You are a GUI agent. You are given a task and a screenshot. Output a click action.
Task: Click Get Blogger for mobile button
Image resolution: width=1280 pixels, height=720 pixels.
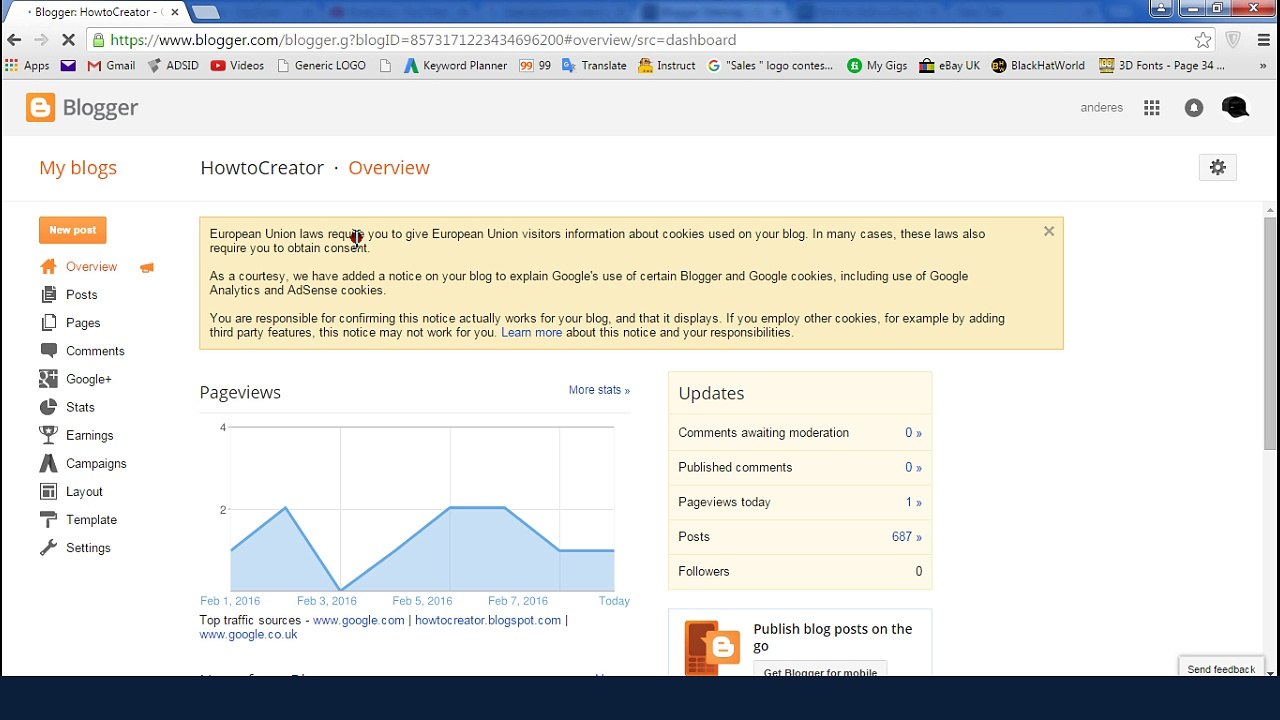coord(820,670)
